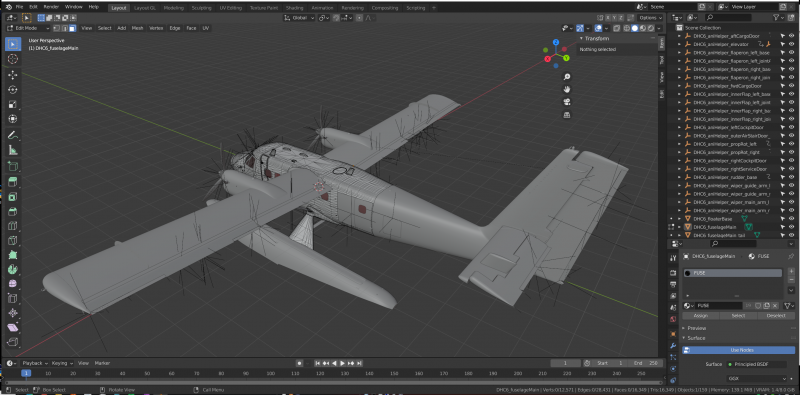Viewport: 800px width, 395px height.
Task: Hide DHC6_fuselageMain with eye icon
Action: pos(791,227)
